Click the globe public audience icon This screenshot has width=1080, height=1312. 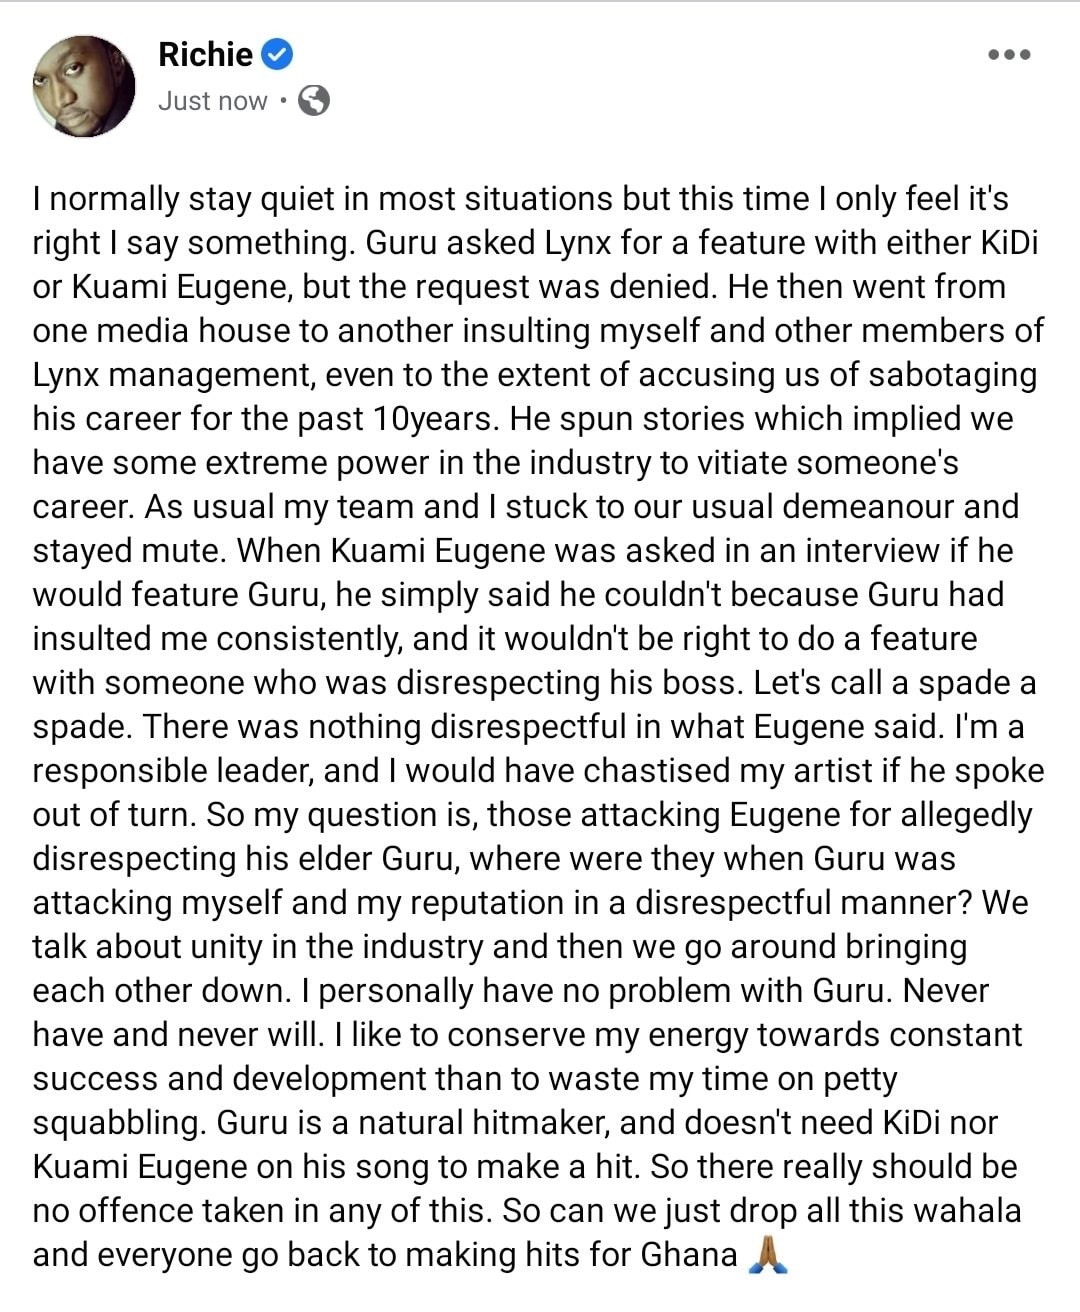coord(314,101)
